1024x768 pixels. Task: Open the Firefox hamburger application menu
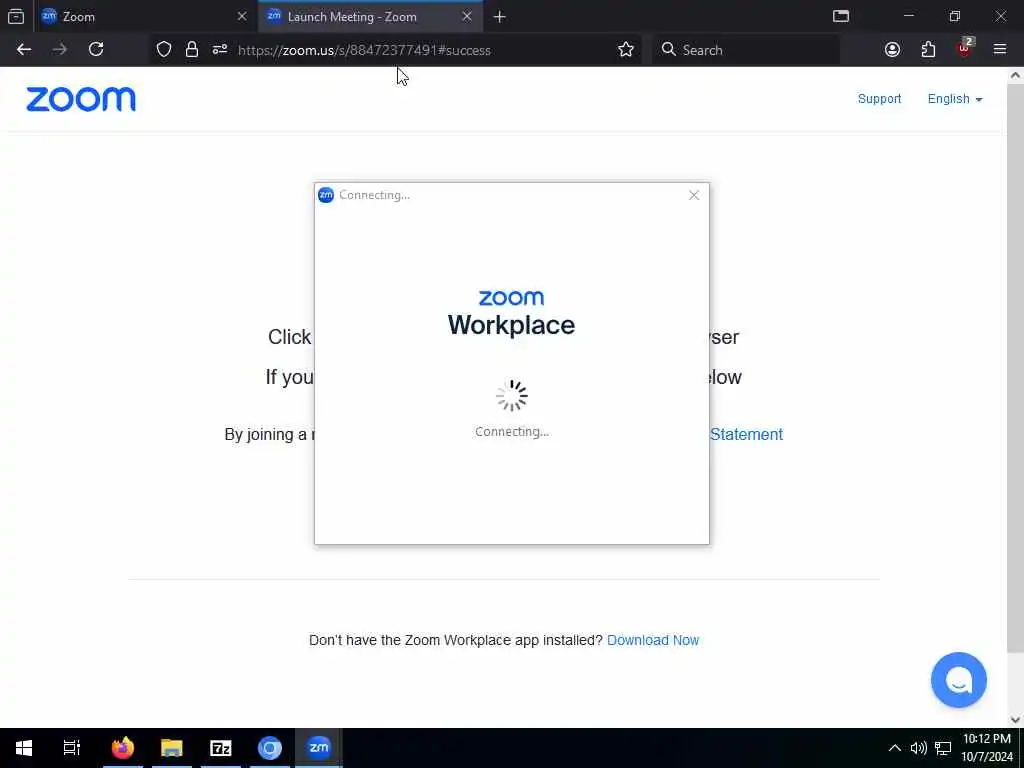click(1000, 50)
